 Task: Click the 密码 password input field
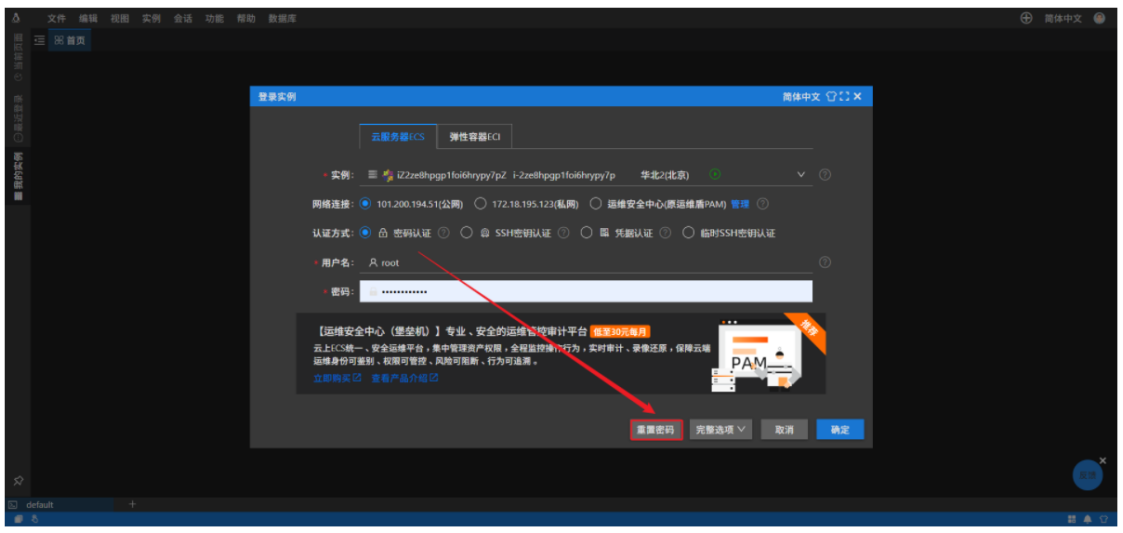coord(586,292)
